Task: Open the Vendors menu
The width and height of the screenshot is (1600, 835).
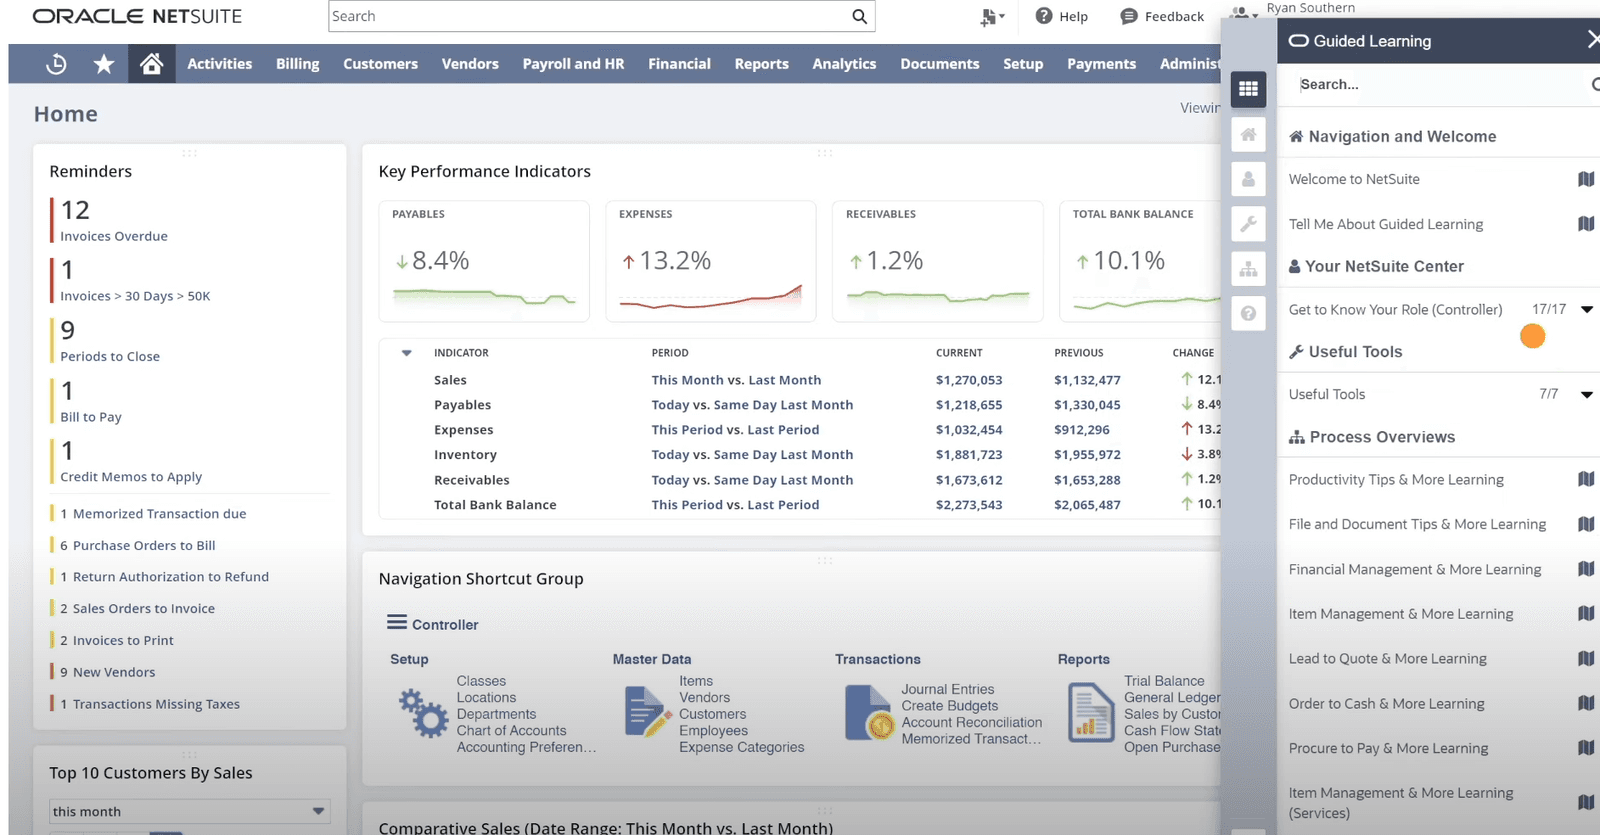Action: coord(470,64)
